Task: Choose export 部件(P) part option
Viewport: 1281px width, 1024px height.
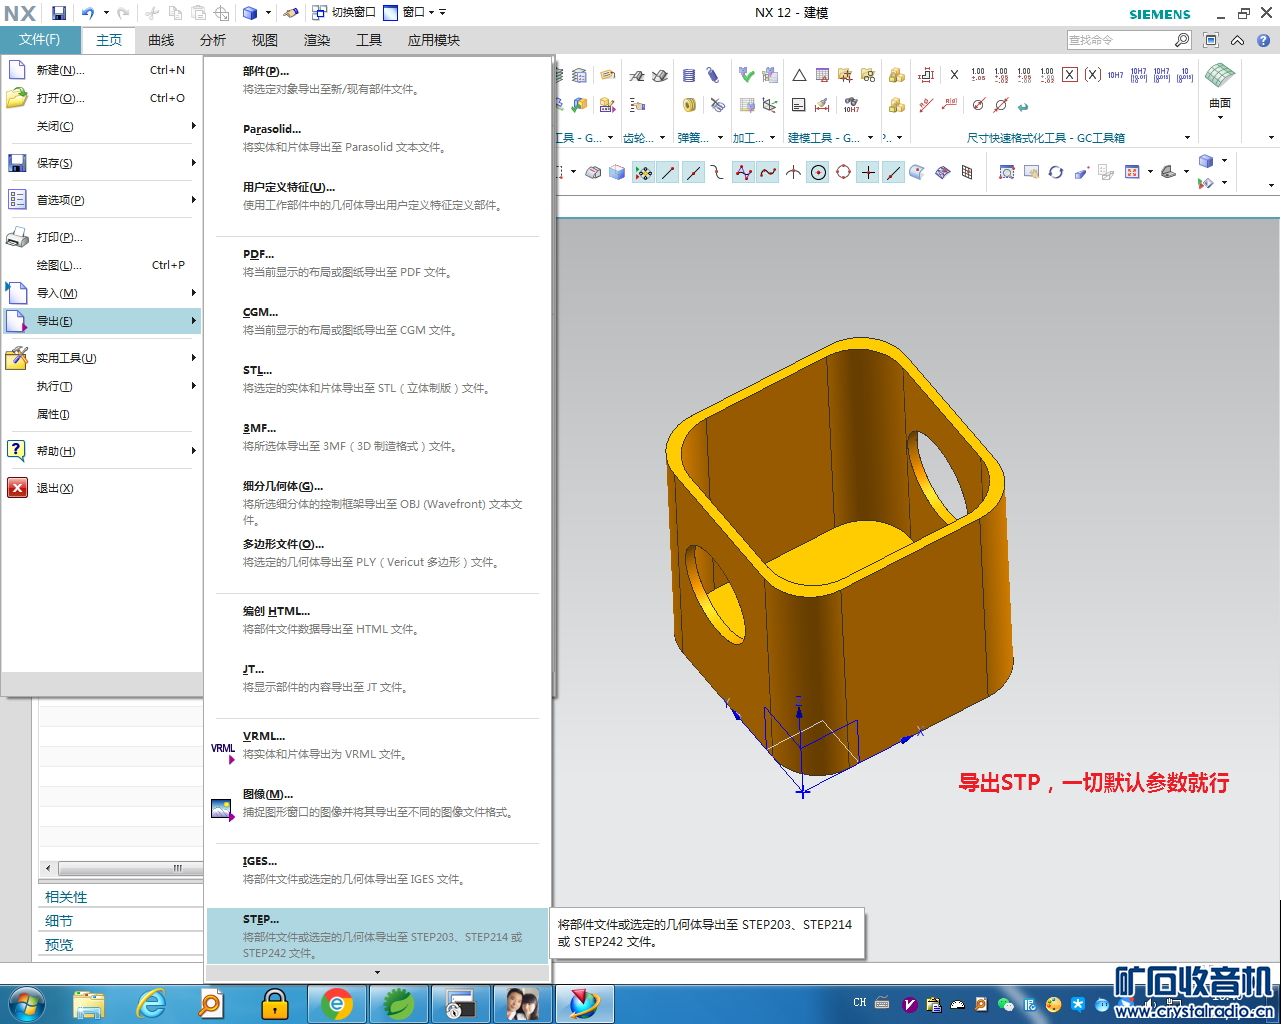Action: [x=377, y=80]
